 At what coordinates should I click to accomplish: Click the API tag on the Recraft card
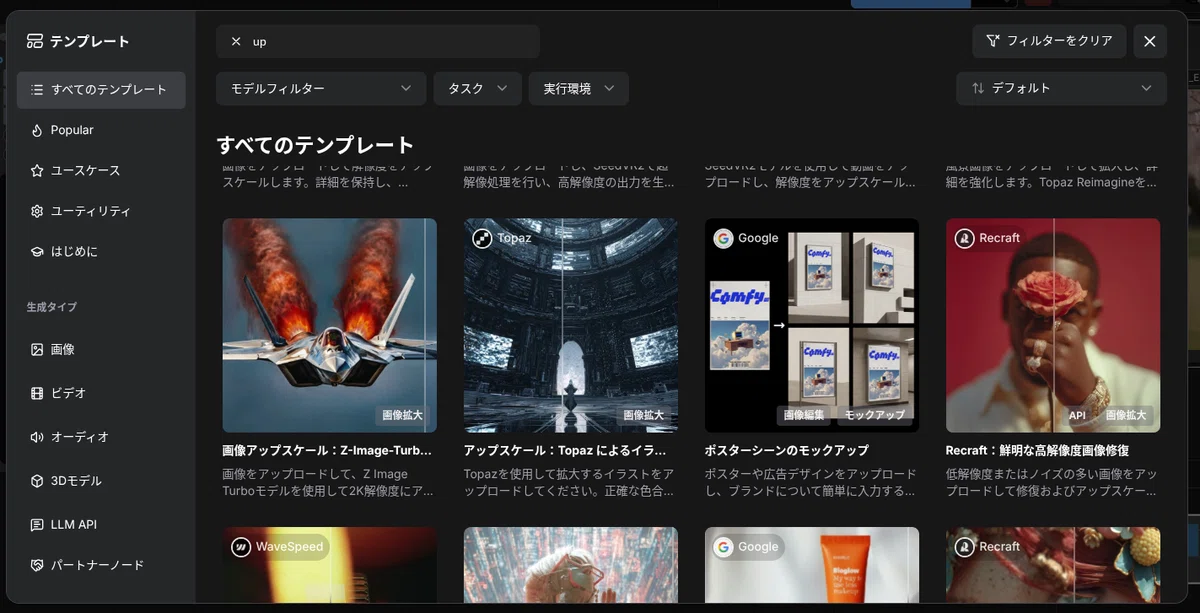[1077, 414]
